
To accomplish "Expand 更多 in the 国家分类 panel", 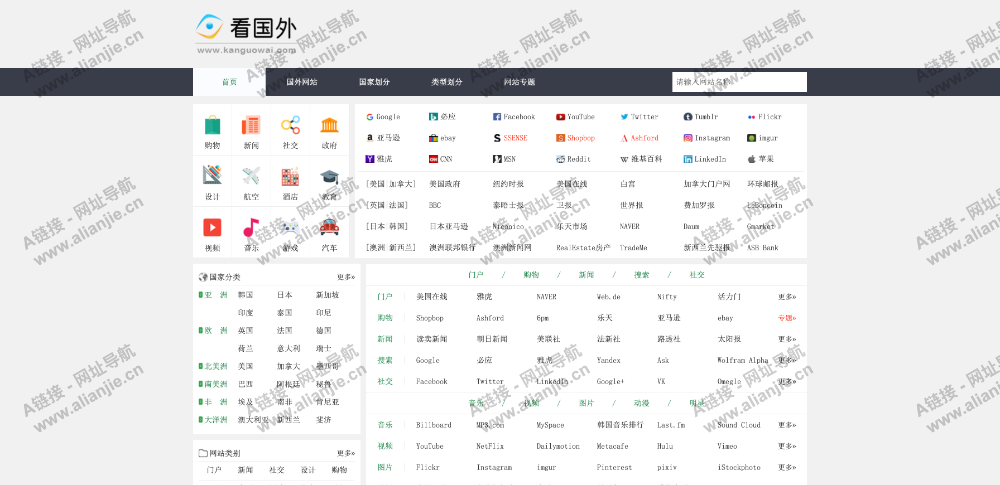I will pyautogui.click(x=346, y=277).
